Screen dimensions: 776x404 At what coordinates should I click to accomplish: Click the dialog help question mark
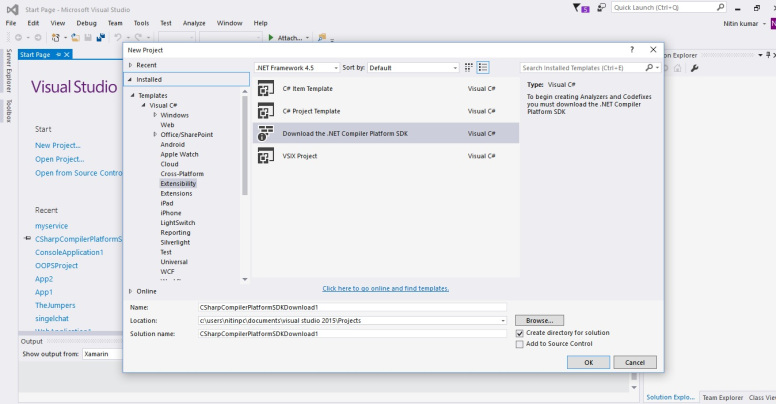(x=631, y=50)
